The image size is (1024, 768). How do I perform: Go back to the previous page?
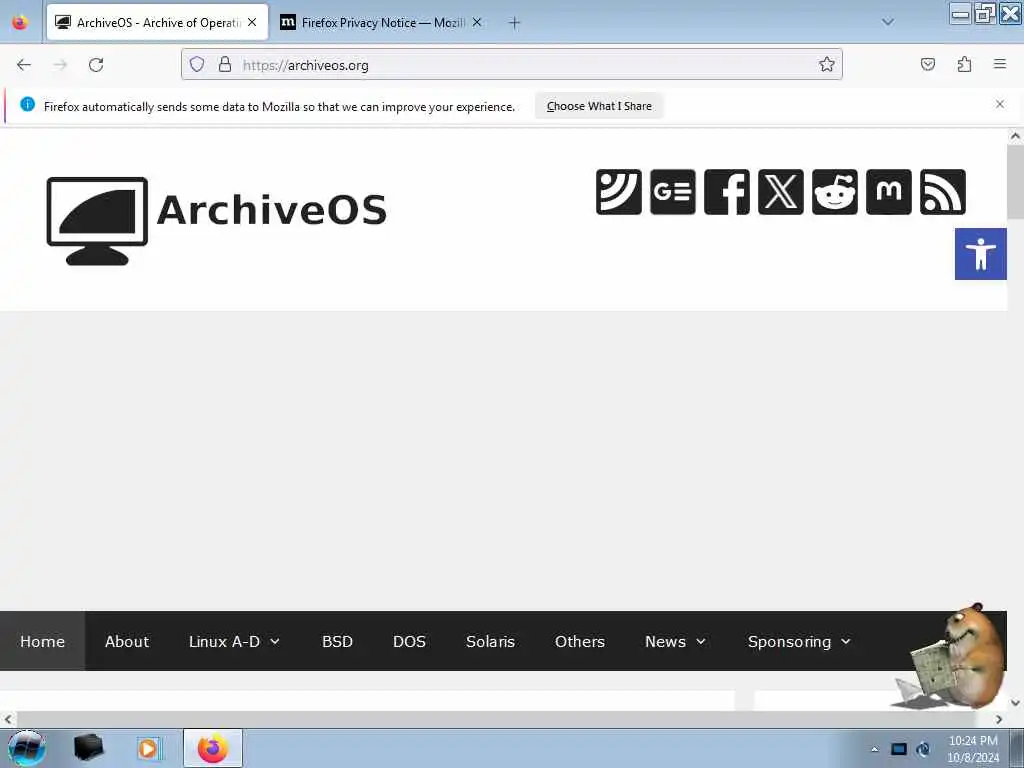tap(24, 65)
